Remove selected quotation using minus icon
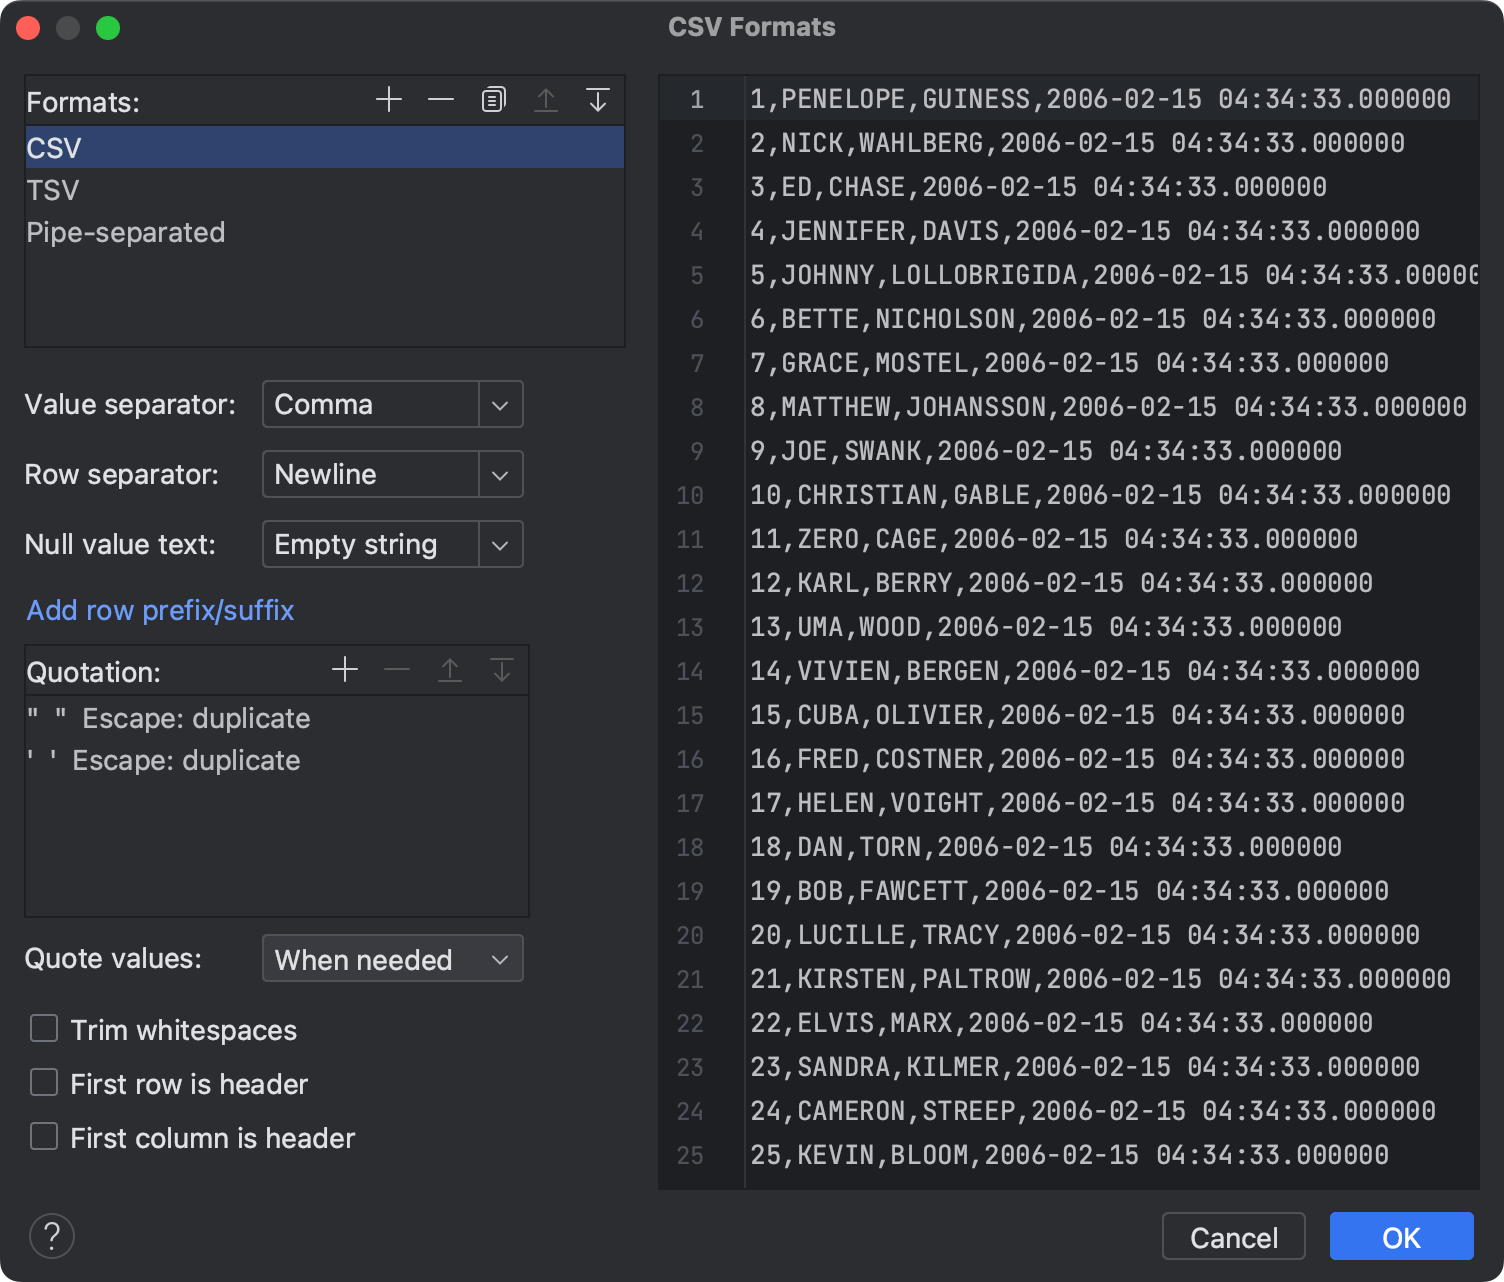Screen dimensions: 1504x1282 (397, 670)
